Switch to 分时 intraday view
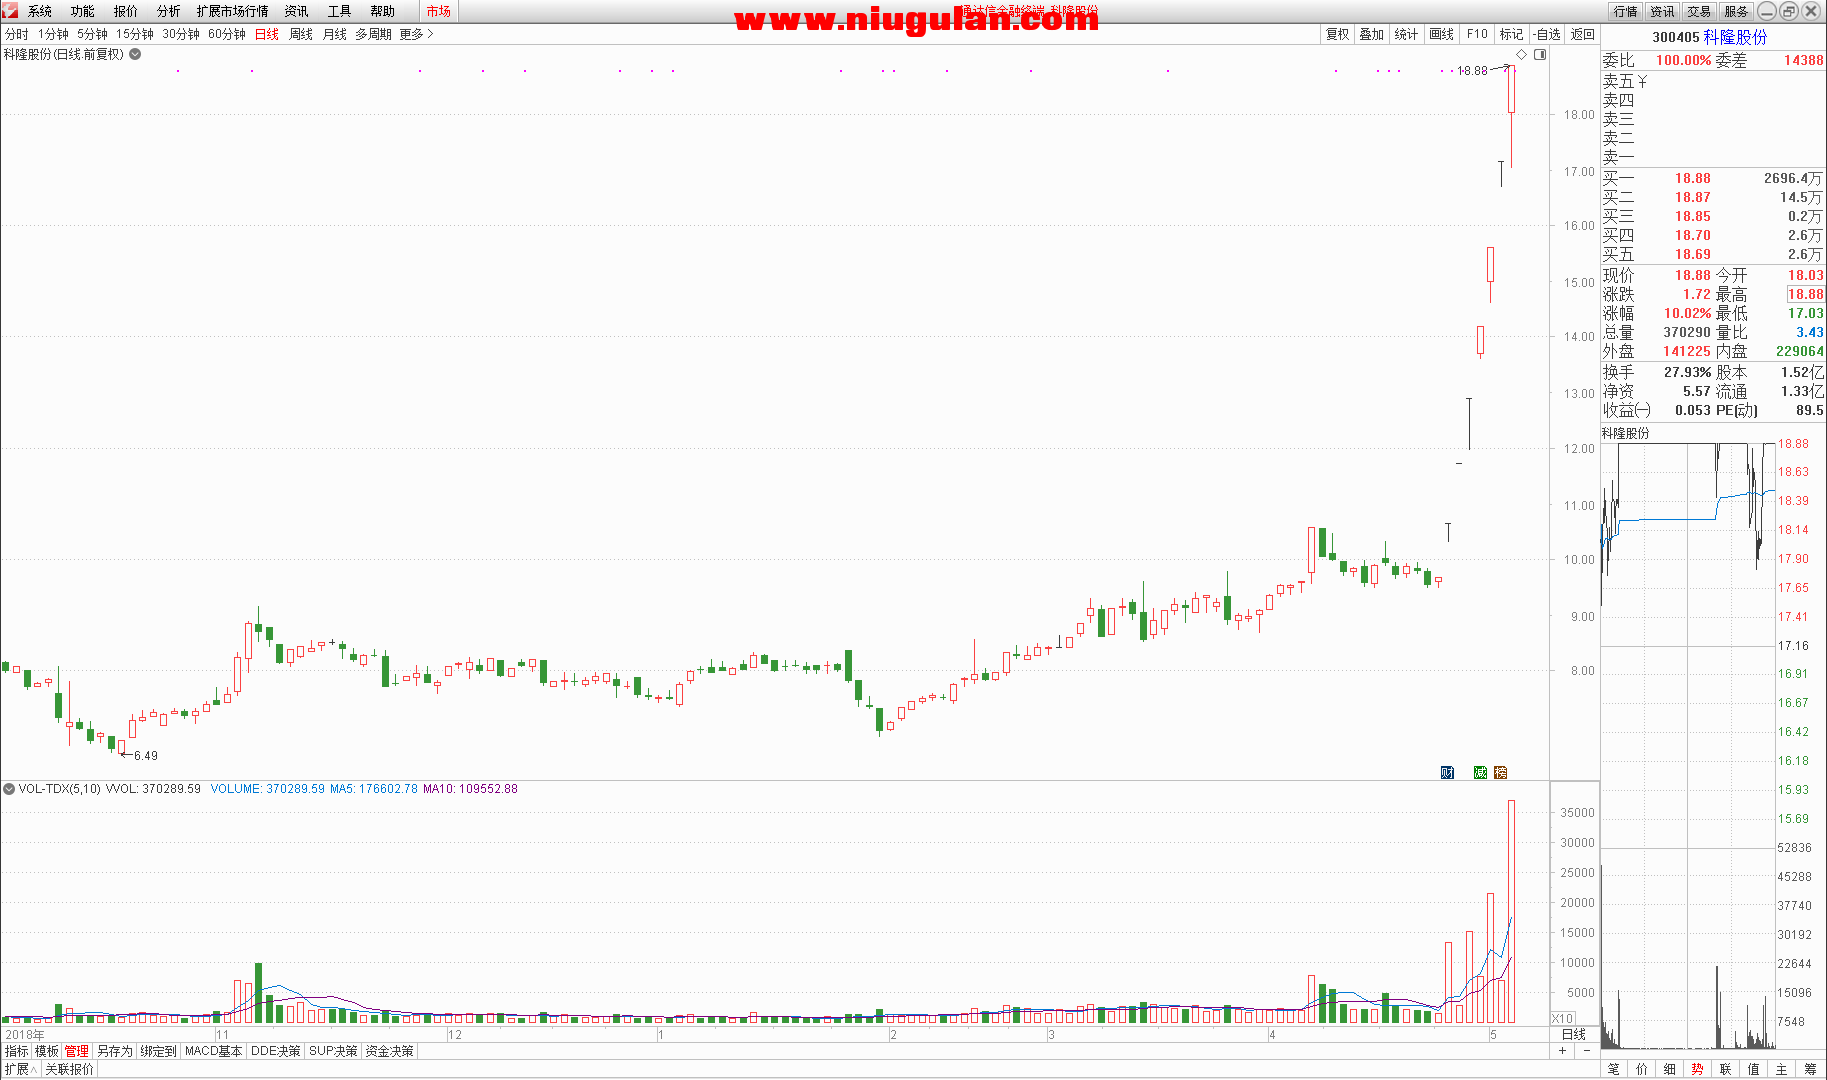Viewport: 1827px width, 1080px height. [x=17, y=34]
